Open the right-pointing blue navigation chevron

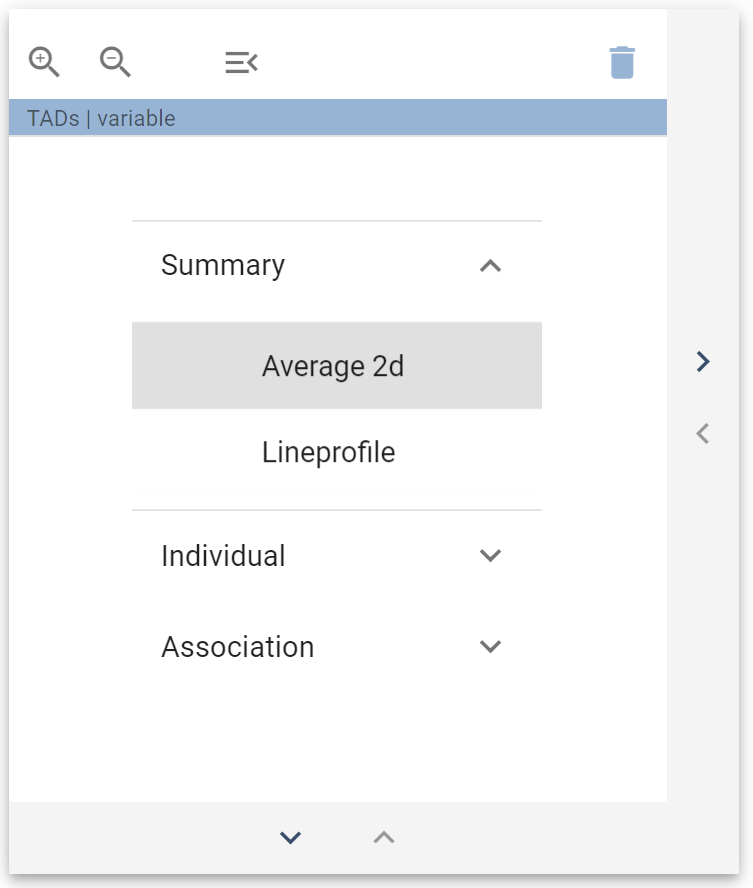[x=701, y=361]
